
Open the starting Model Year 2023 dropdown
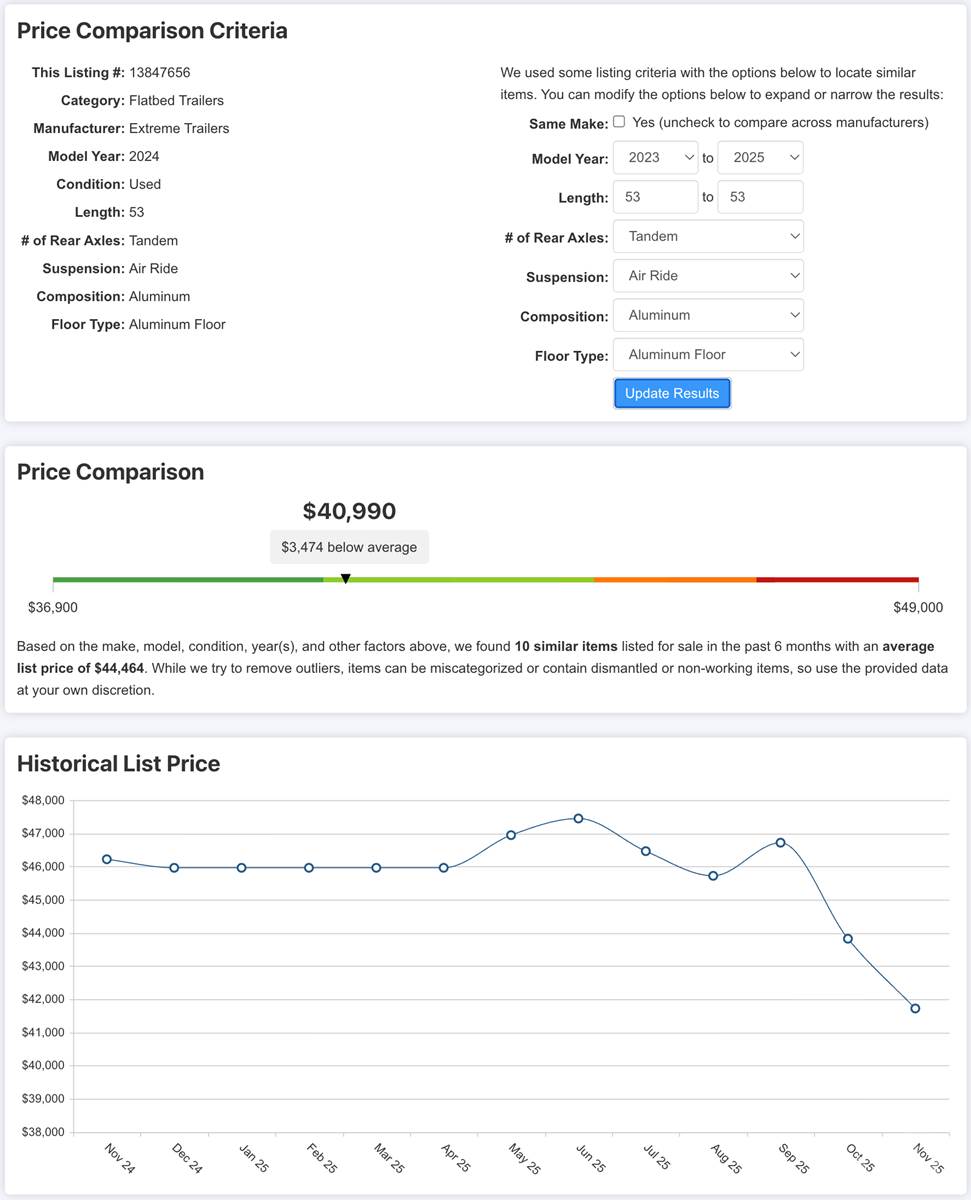[655, 158]
